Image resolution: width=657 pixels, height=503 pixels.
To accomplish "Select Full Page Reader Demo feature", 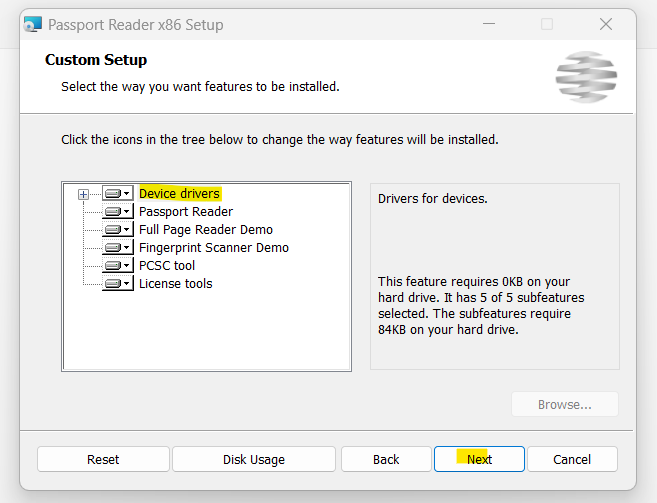I will 206,230.
